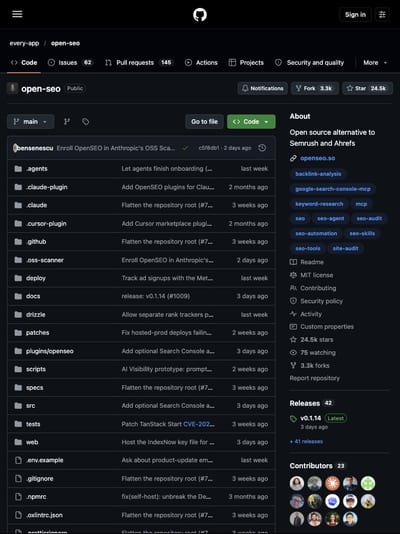Open the hamburger navigation menu
The height and width of the screenshot is (534, 400).
(17, 14)
